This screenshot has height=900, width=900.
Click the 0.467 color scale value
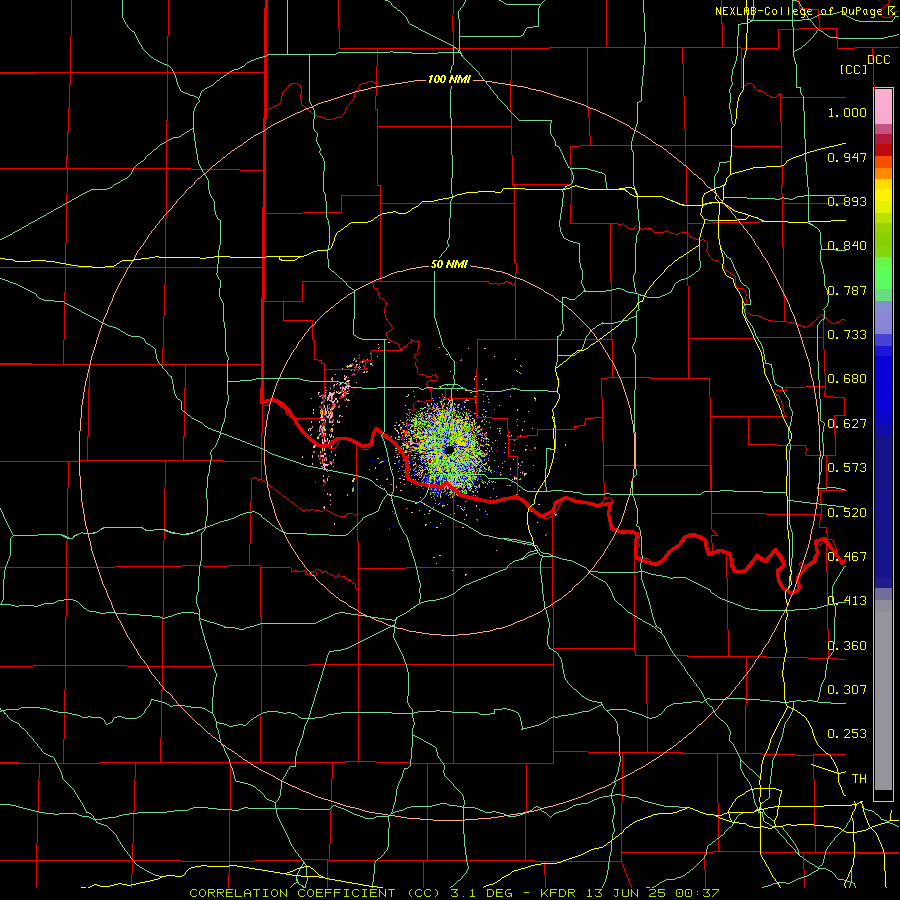click(x=847, y=557)
